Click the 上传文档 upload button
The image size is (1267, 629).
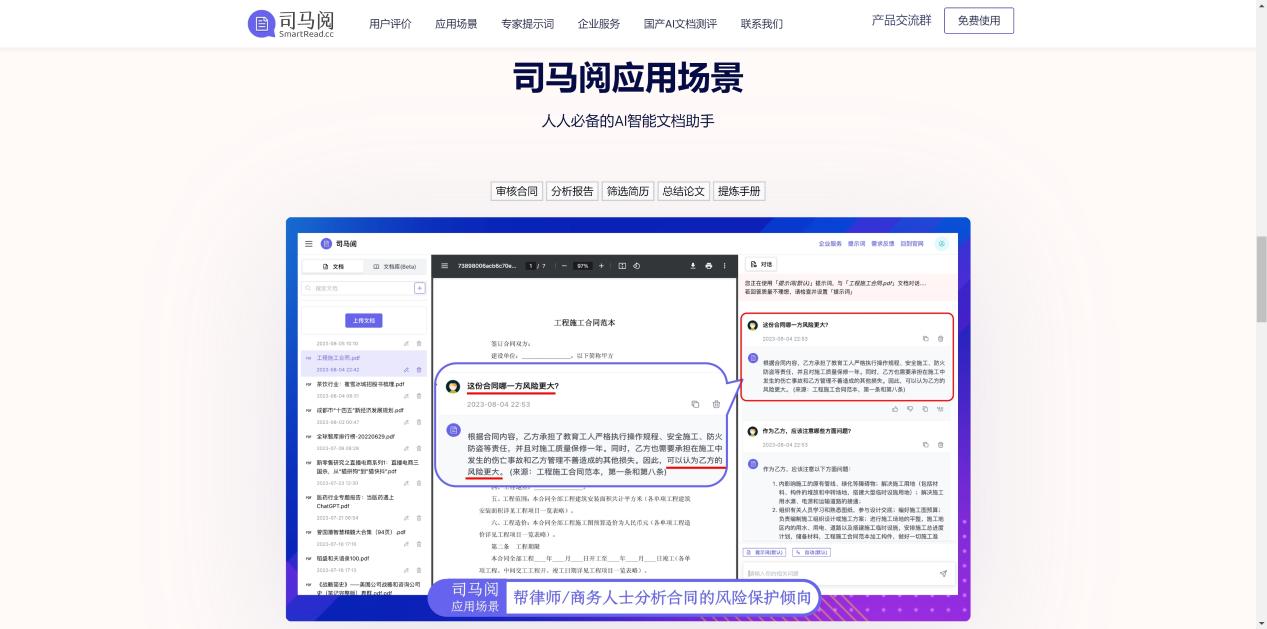coord(364,320)
